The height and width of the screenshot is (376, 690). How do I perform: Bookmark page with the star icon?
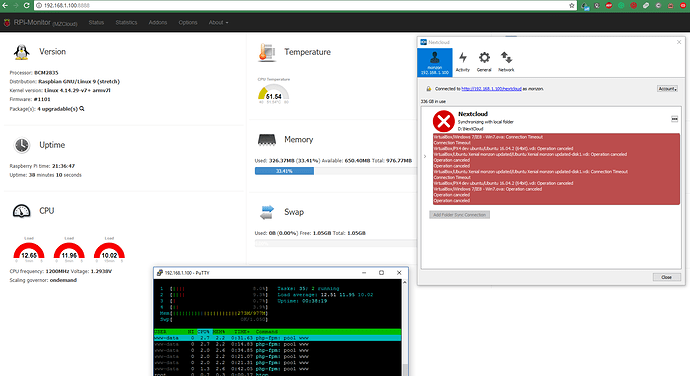572,5
